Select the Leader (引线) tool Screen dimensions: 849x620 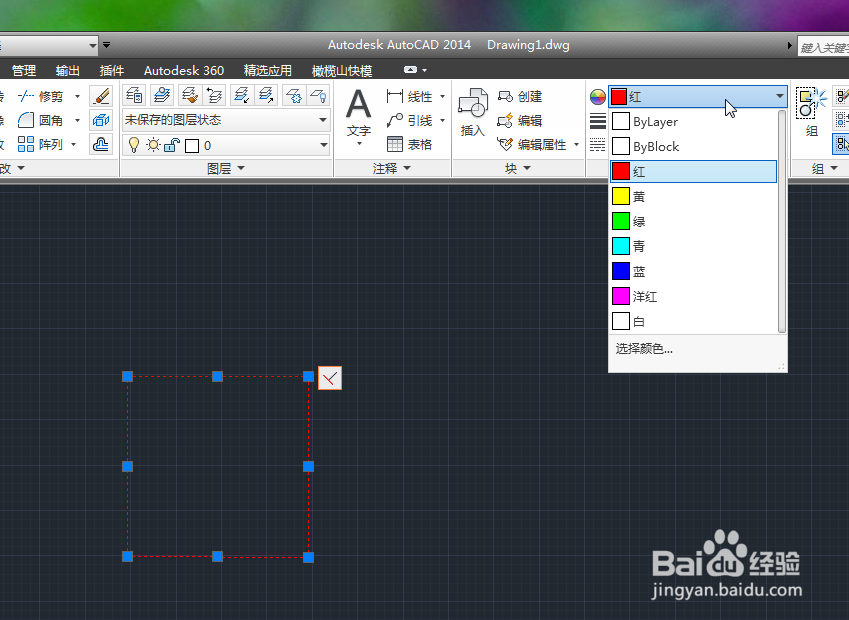tap(409, 120)
